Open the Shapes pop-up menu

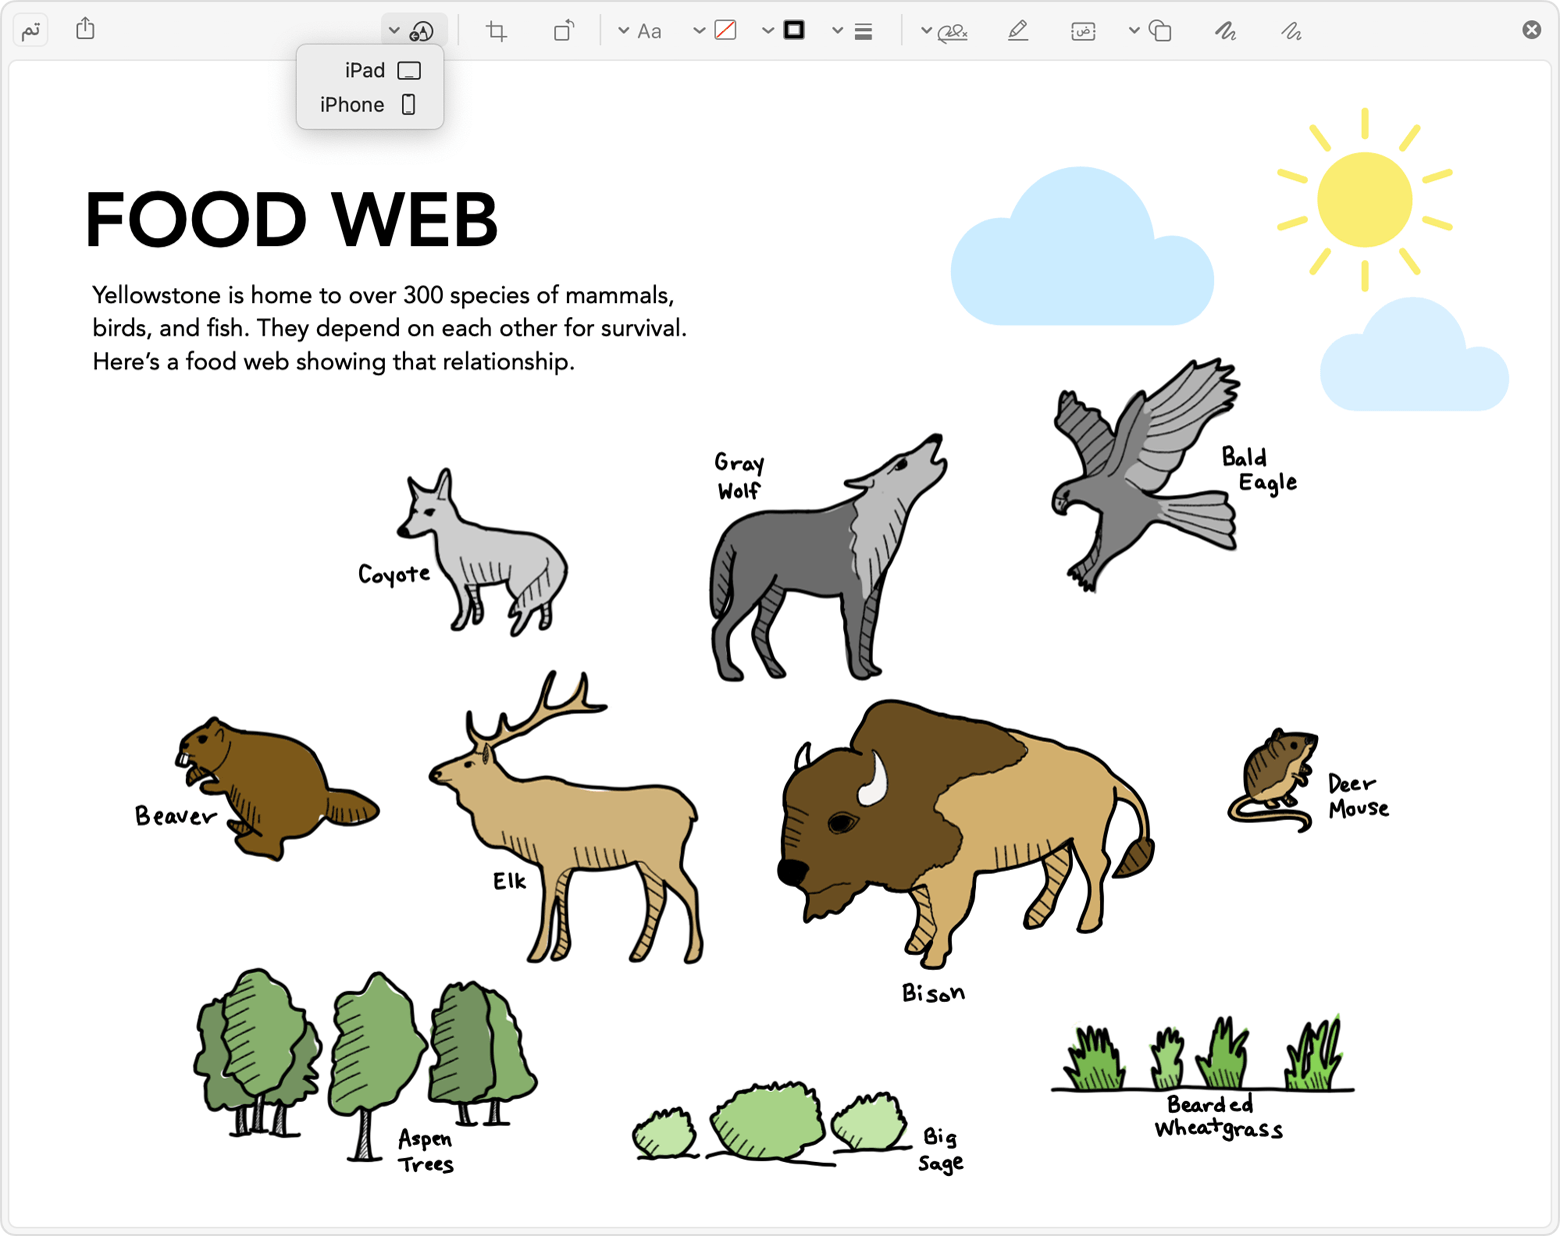(x=1150, y=31)
